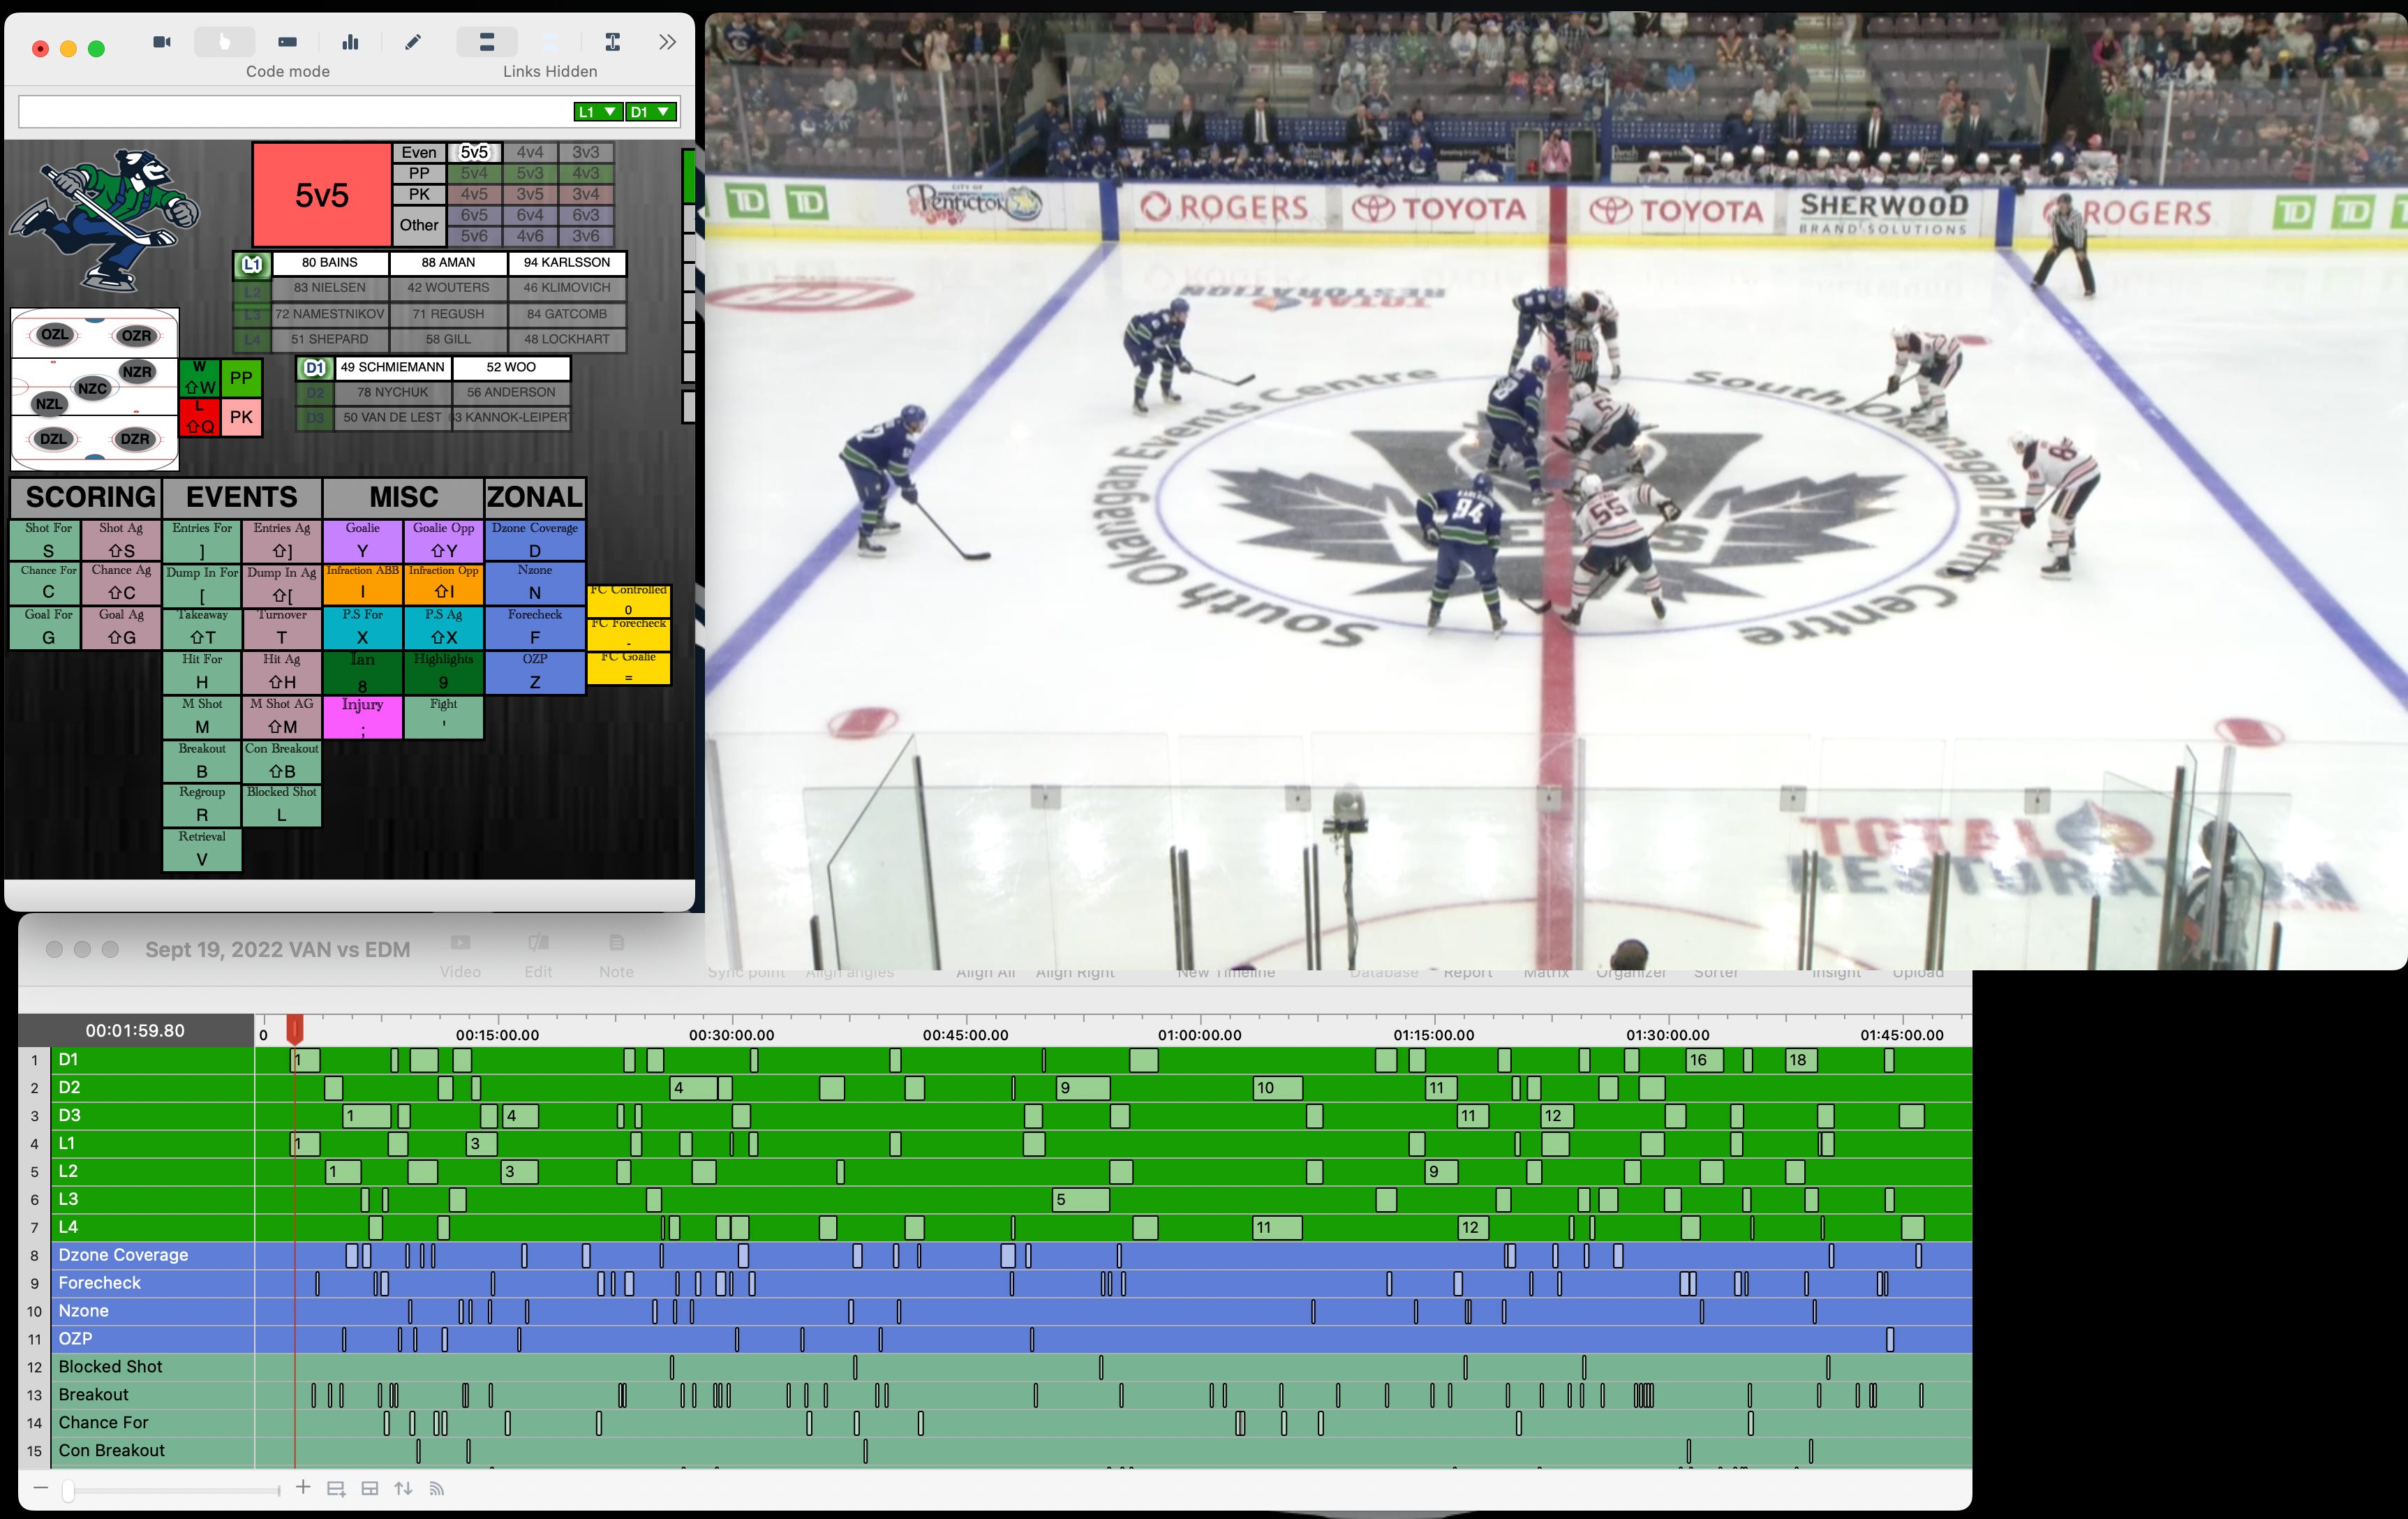
Task: Open Organizer in the timeline toolbar
Action: (1630, 971)
